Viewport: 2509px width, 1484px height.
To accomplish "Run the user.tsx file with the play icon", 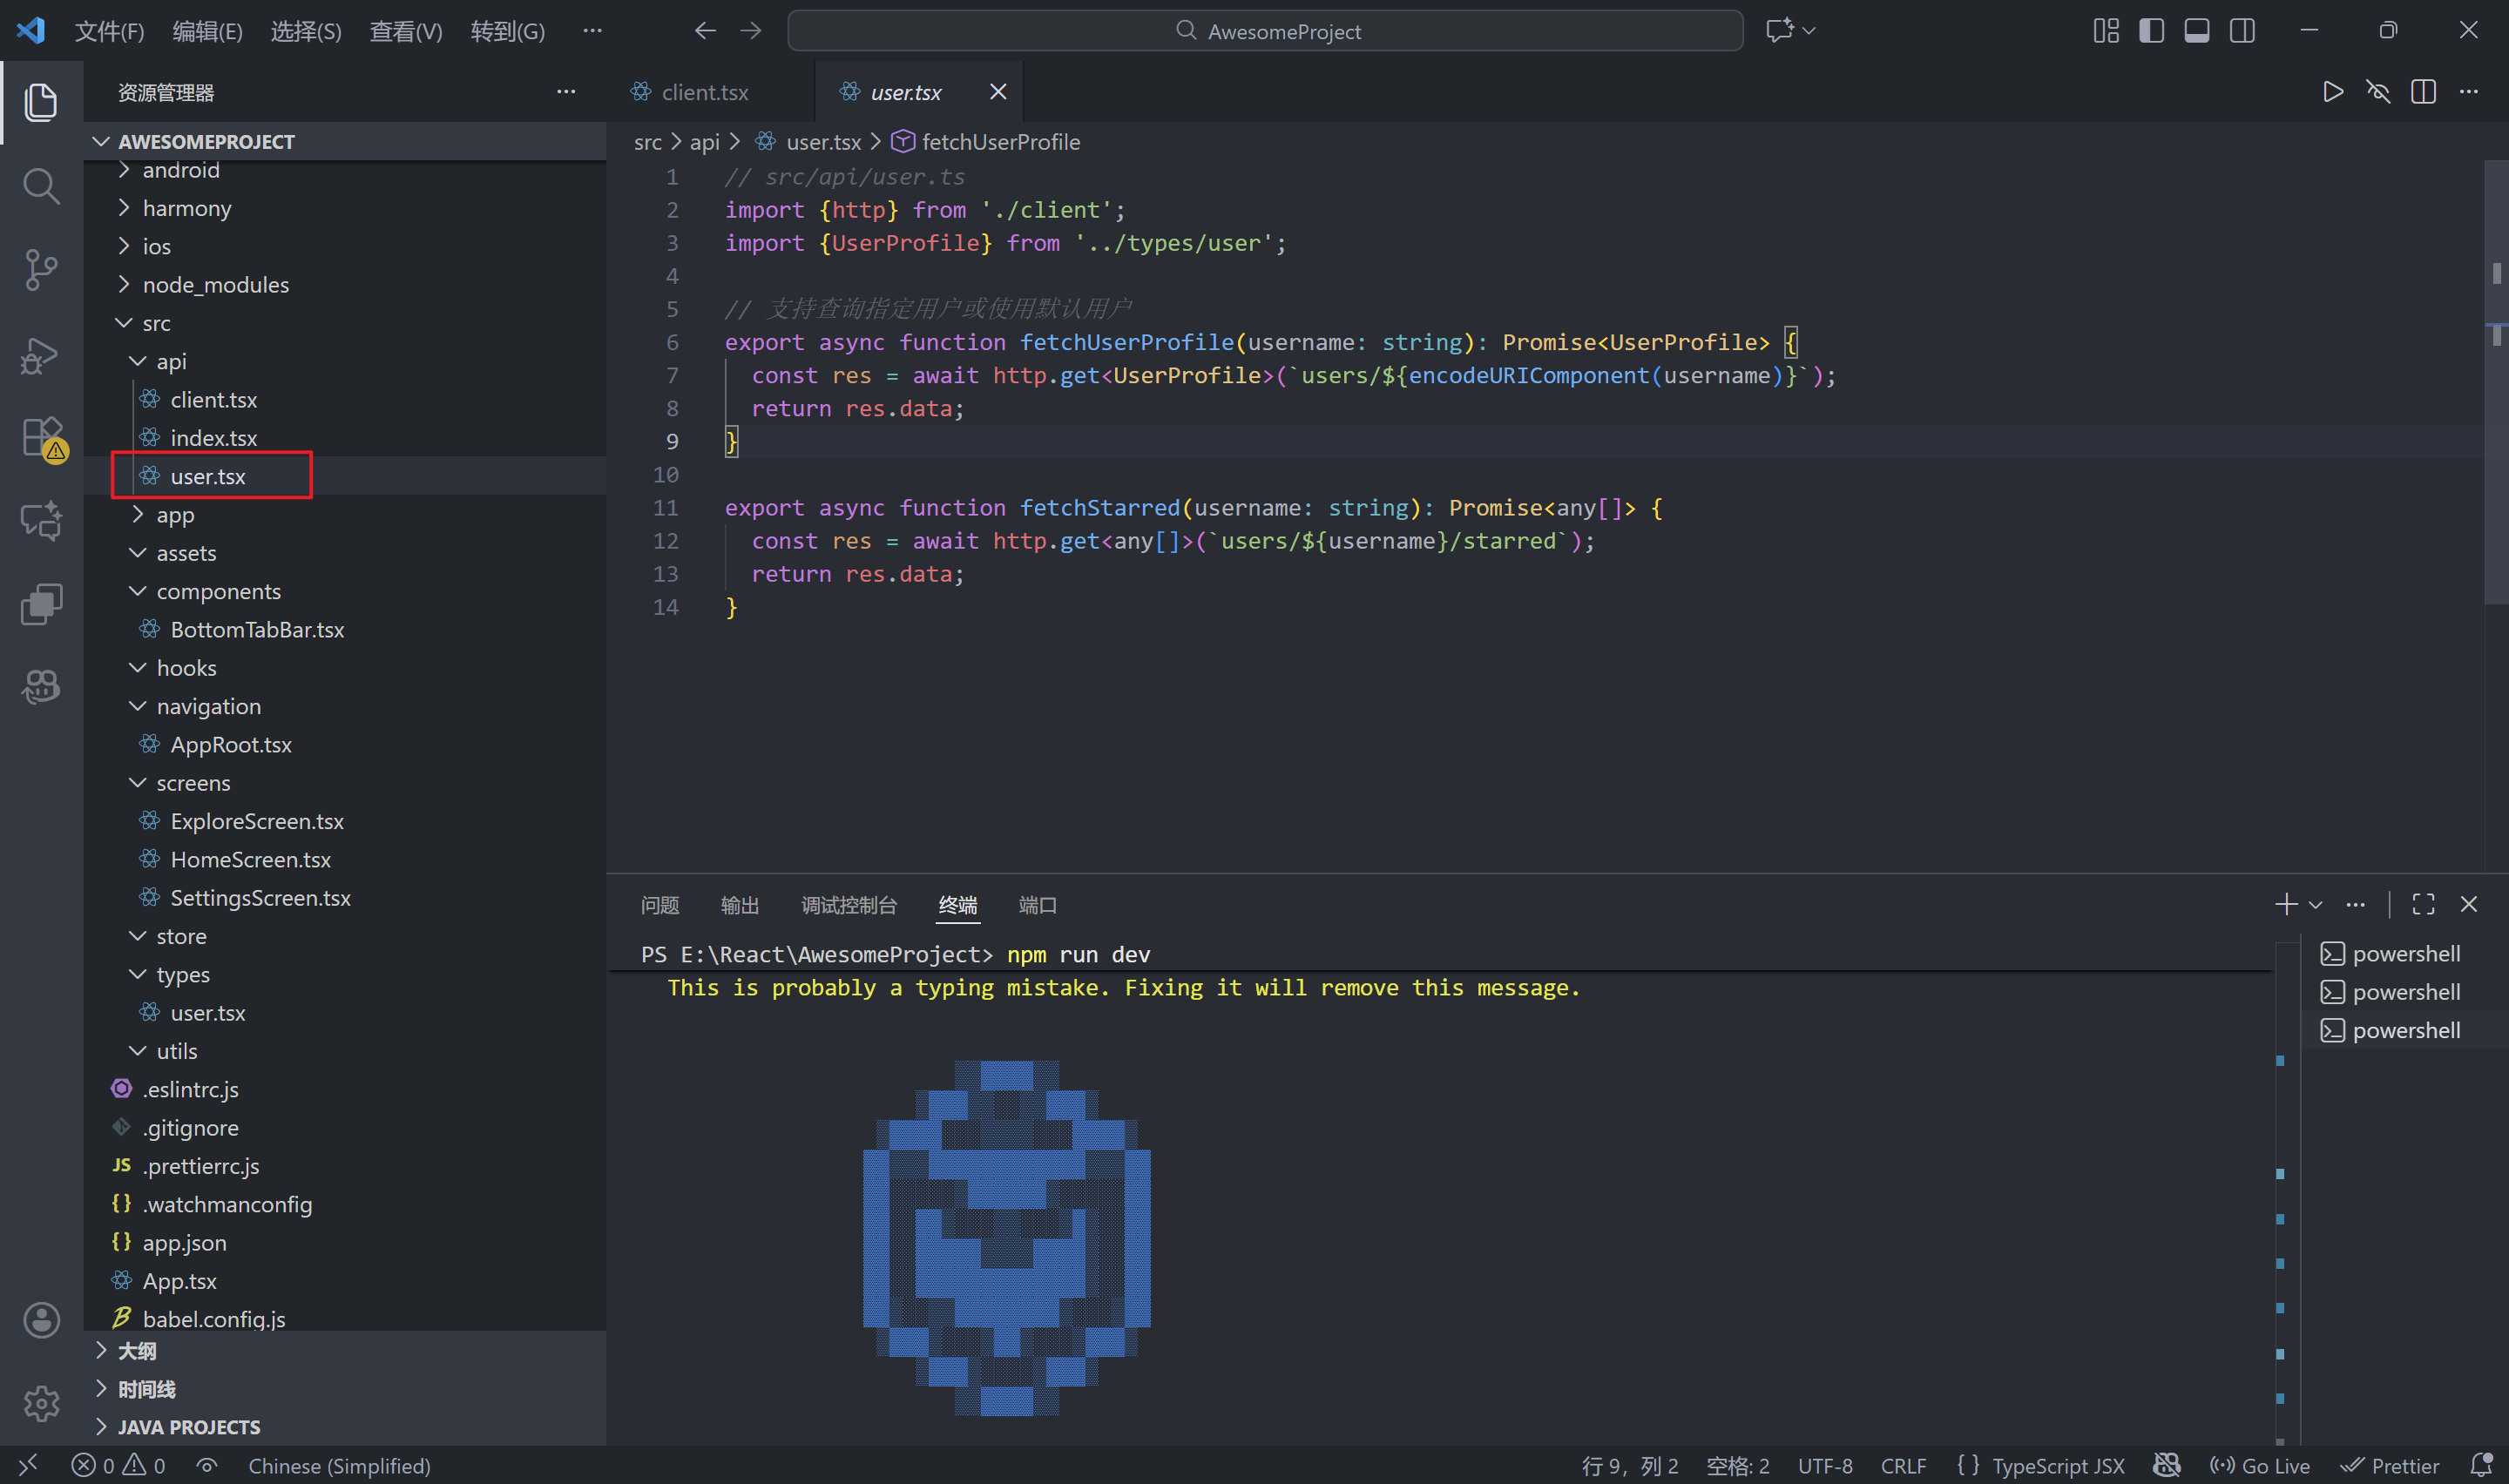I will click(x=2331, y=91).
